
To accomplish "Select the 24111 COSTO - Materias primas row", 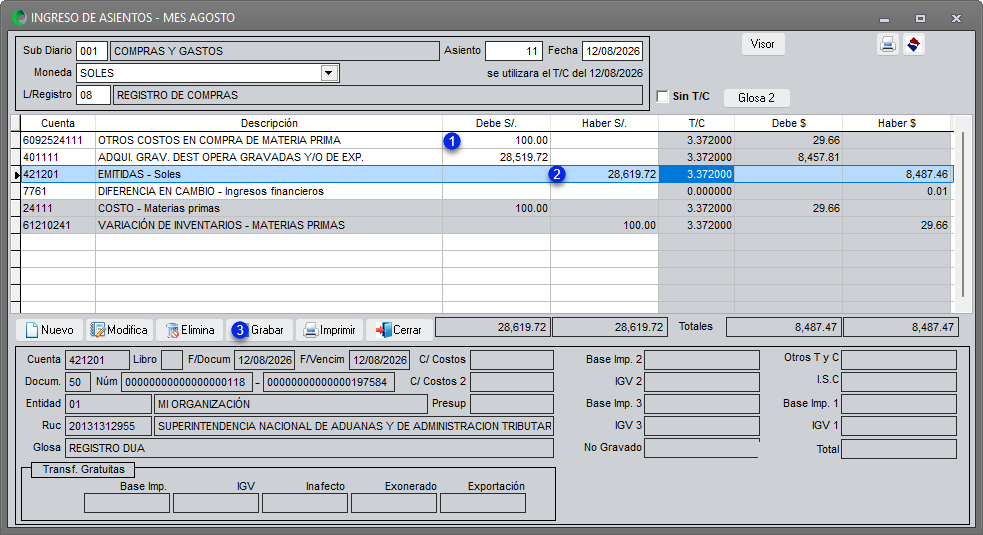I will (x=486, y=208).
